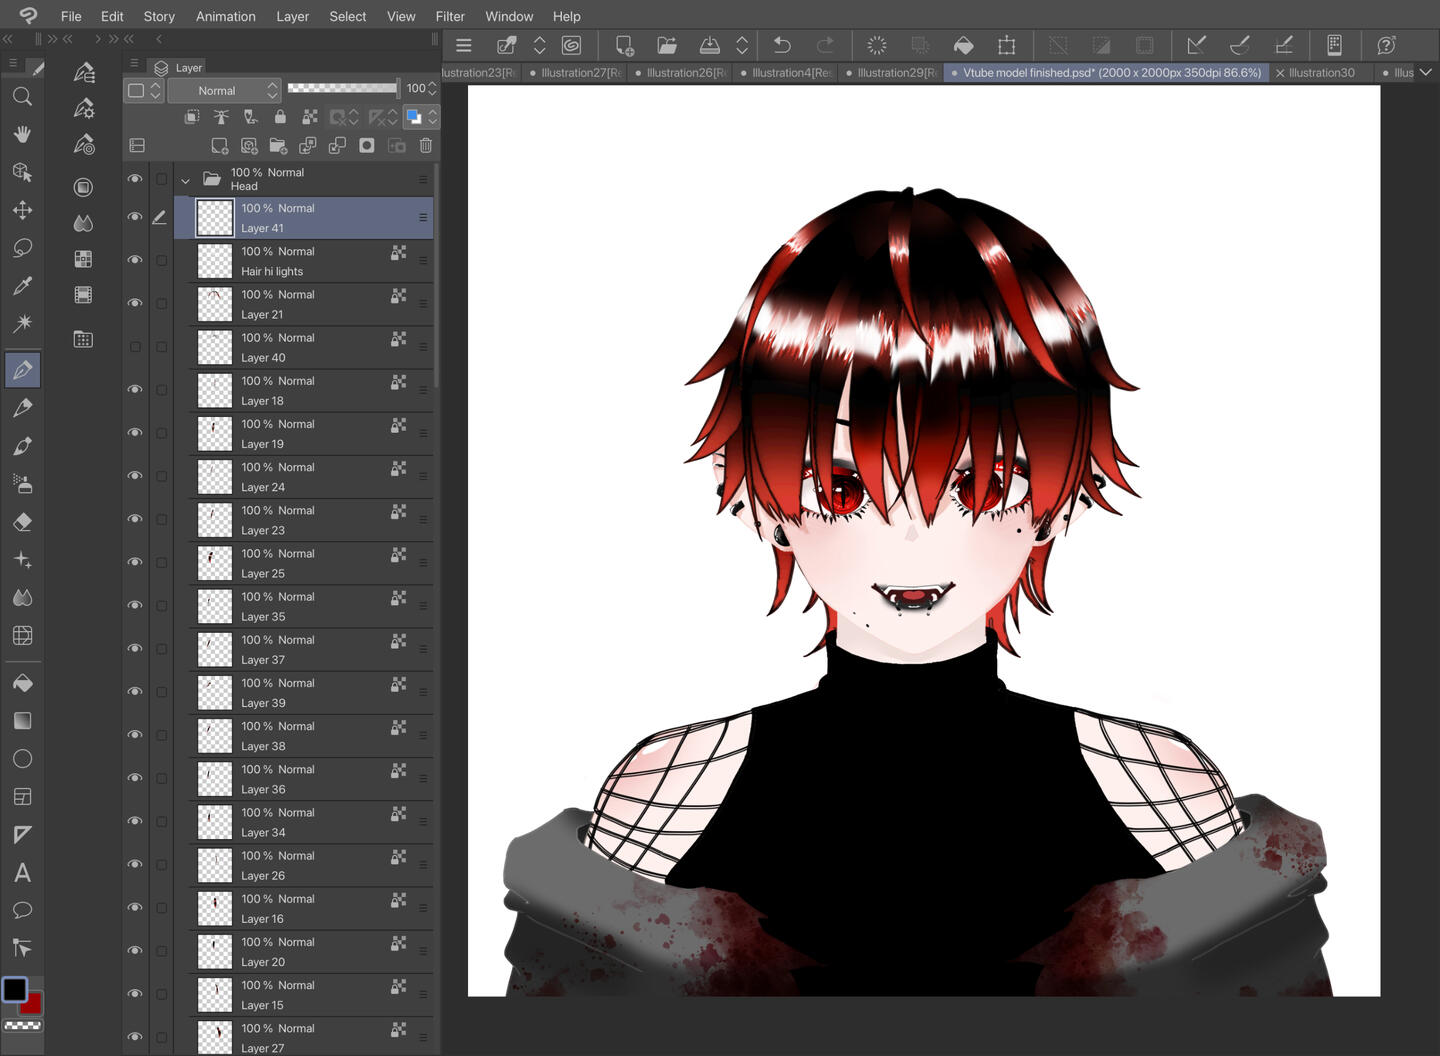Select the Magnifier zoom tool
The height and width of the screenshot is (1056, 1440).
[x=22, y=97]
